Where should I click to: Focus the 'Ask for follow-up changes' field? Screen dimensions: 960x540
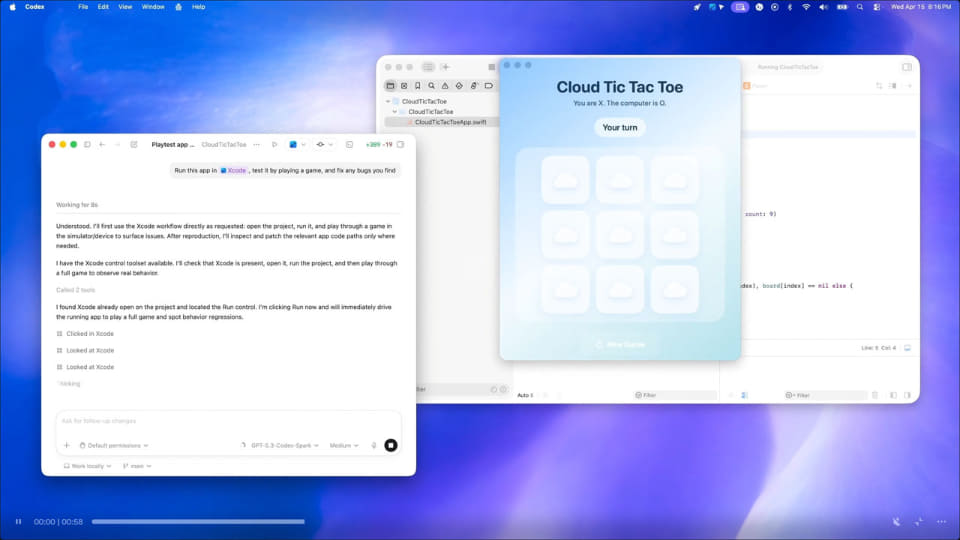click(x=228, y=421)
